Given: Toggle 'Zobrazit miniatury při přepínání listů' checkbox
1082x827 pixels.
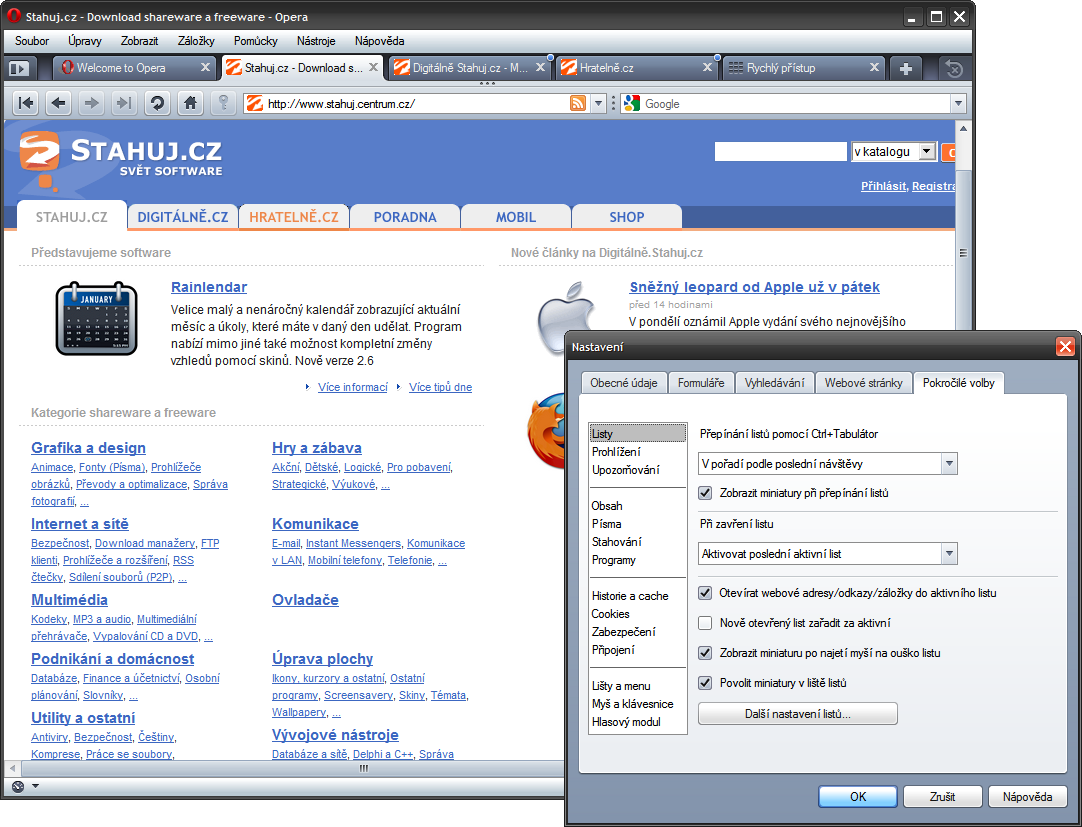Looking at the screenshot, I should click(705, 493).
